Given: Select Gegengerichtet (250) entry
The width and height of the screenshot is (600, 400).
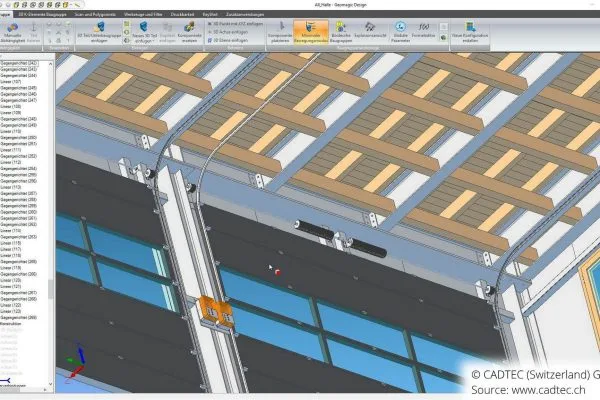Looking at the screenshot, I should coord(19,137).
